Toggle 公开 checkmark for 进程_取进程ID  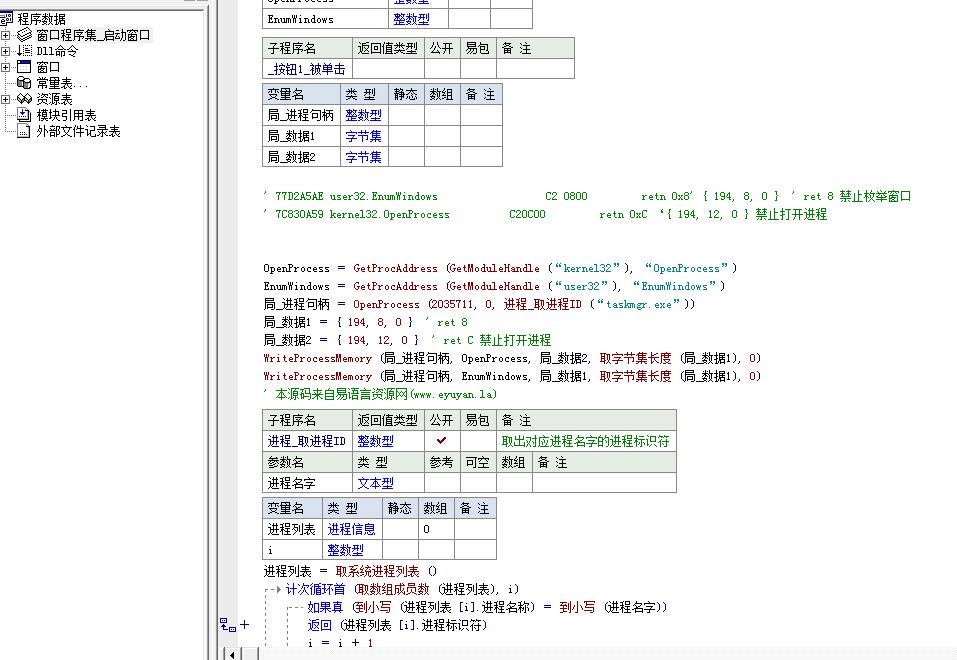point(442,441)
